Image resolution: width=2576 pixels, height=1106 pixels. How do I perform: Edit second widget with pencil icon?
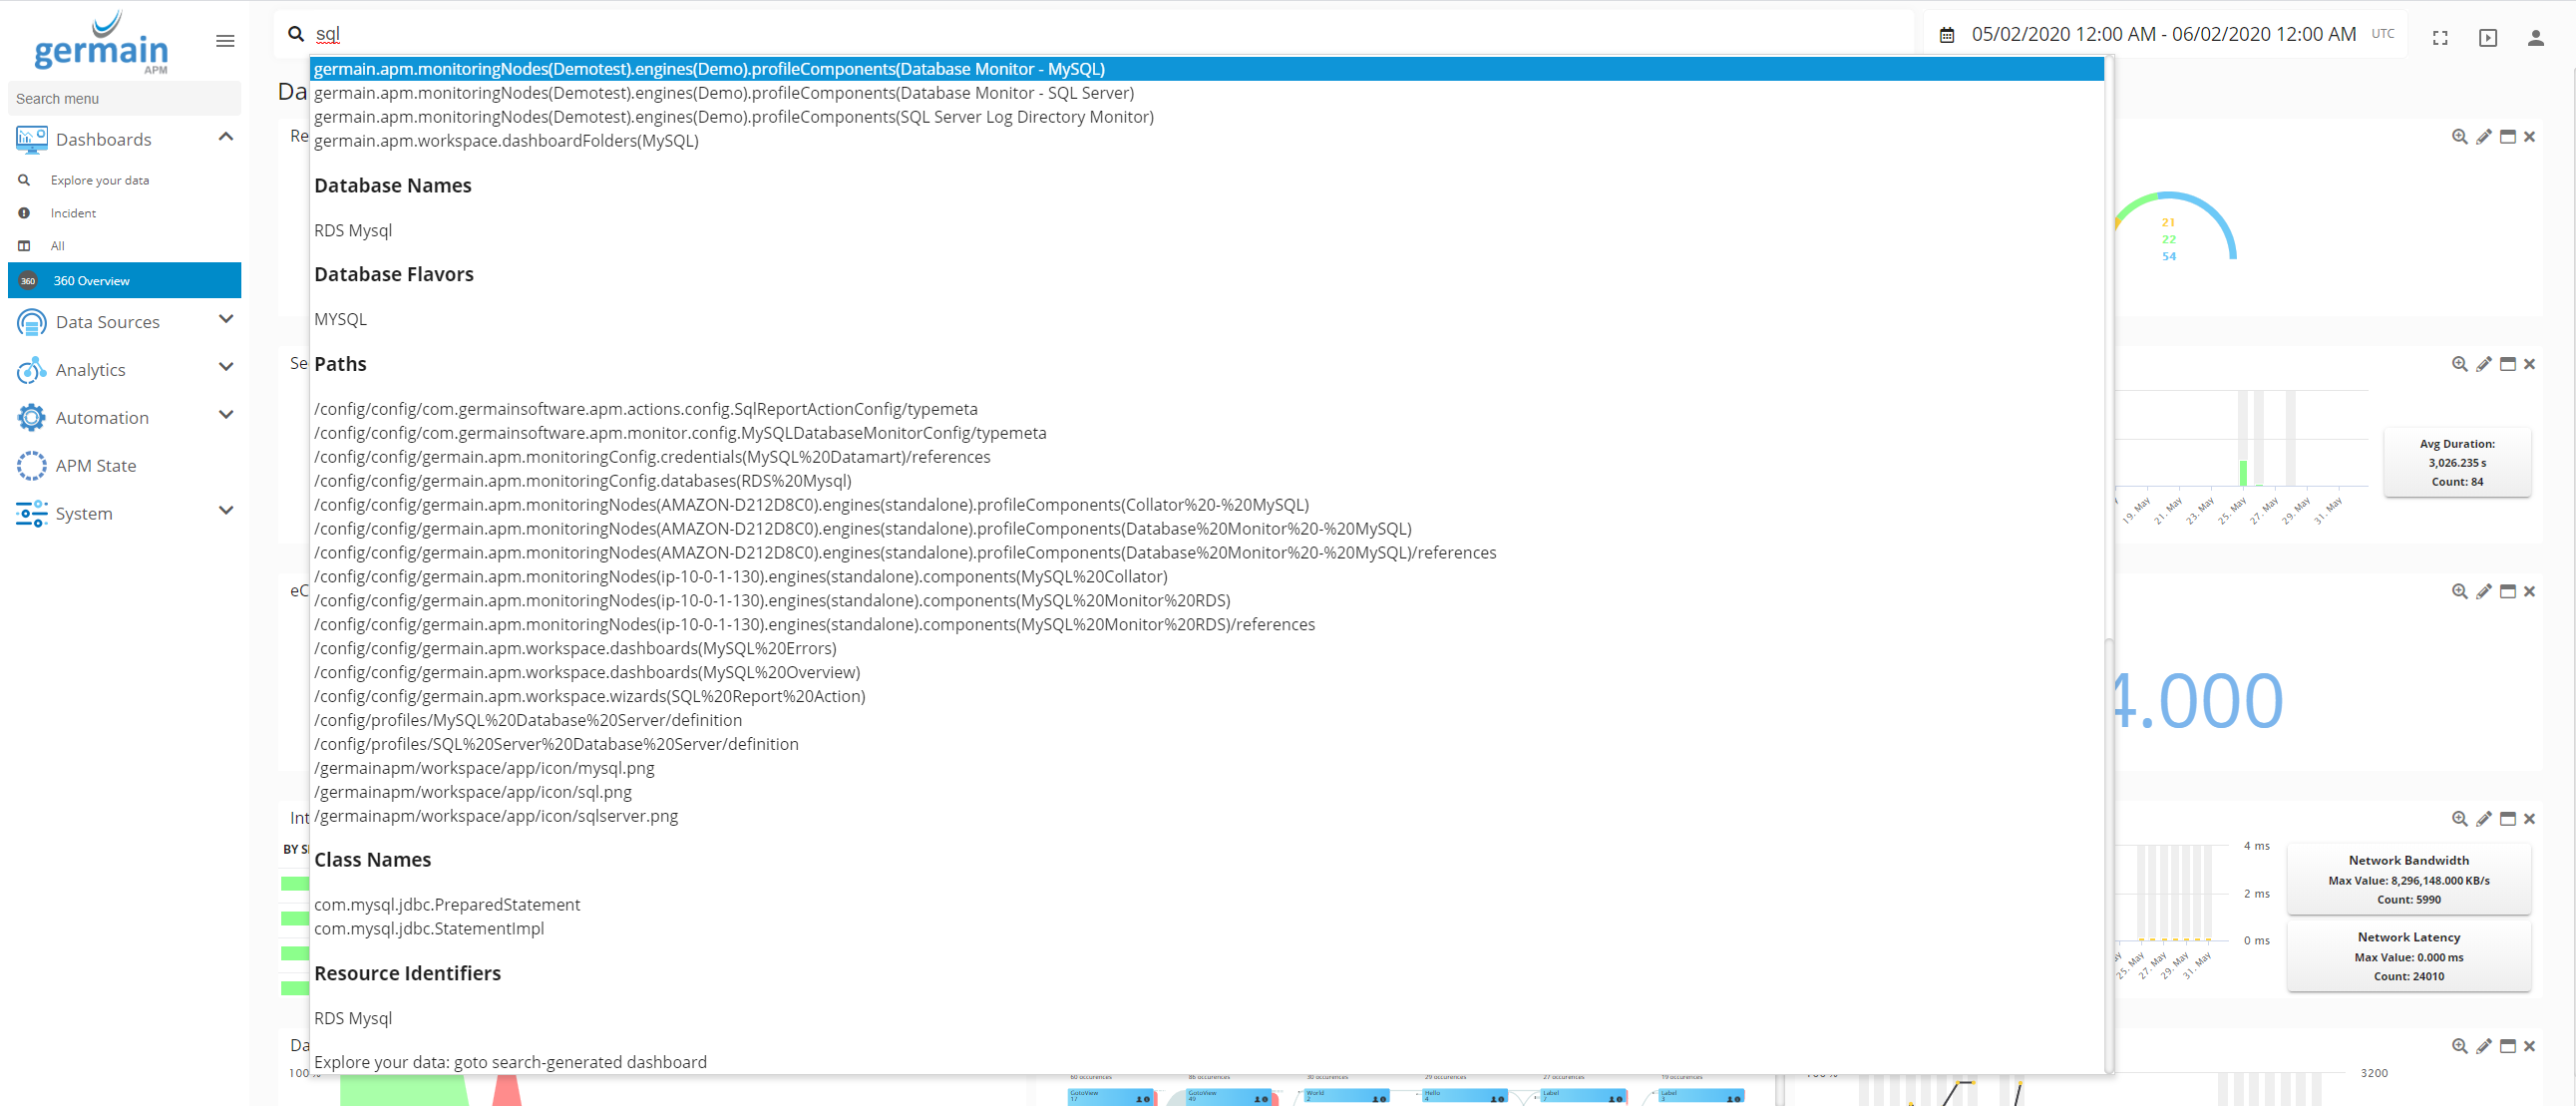[2483, 364]
